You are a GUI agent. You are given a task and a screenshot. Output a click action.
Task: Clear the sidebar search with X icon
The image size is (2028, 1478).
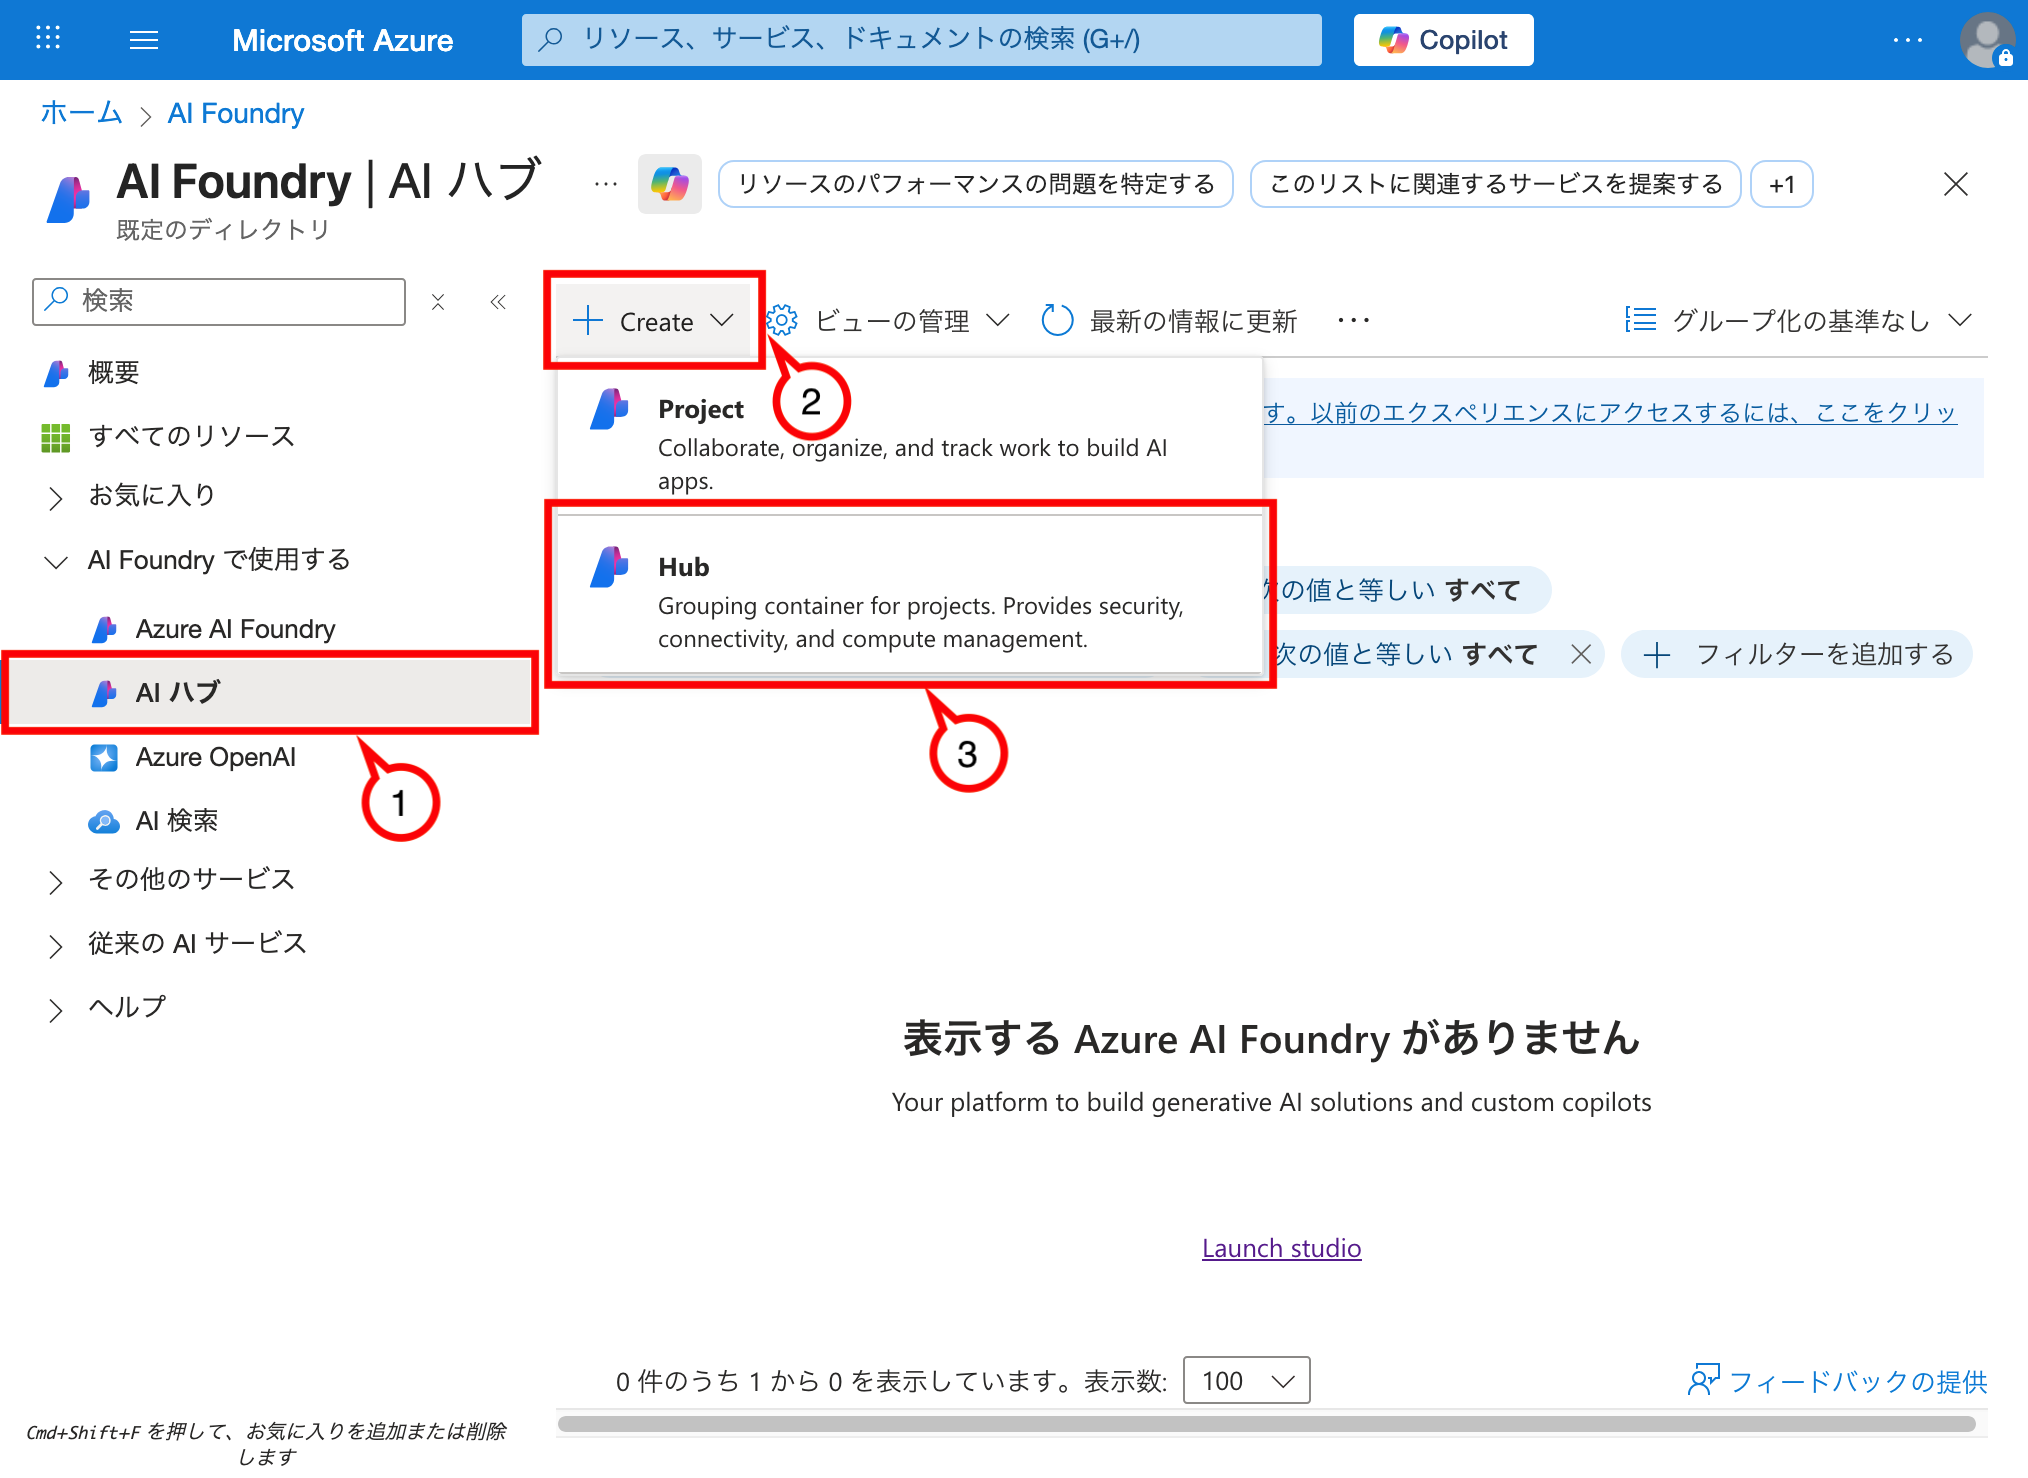pos(438,301)
